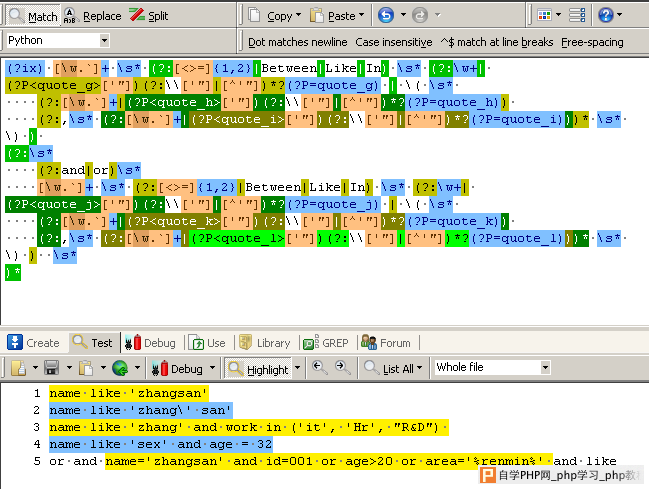Expand the test toolbar Debug dropdown
The width and height of the screenshot is (649, 489).
212,367
